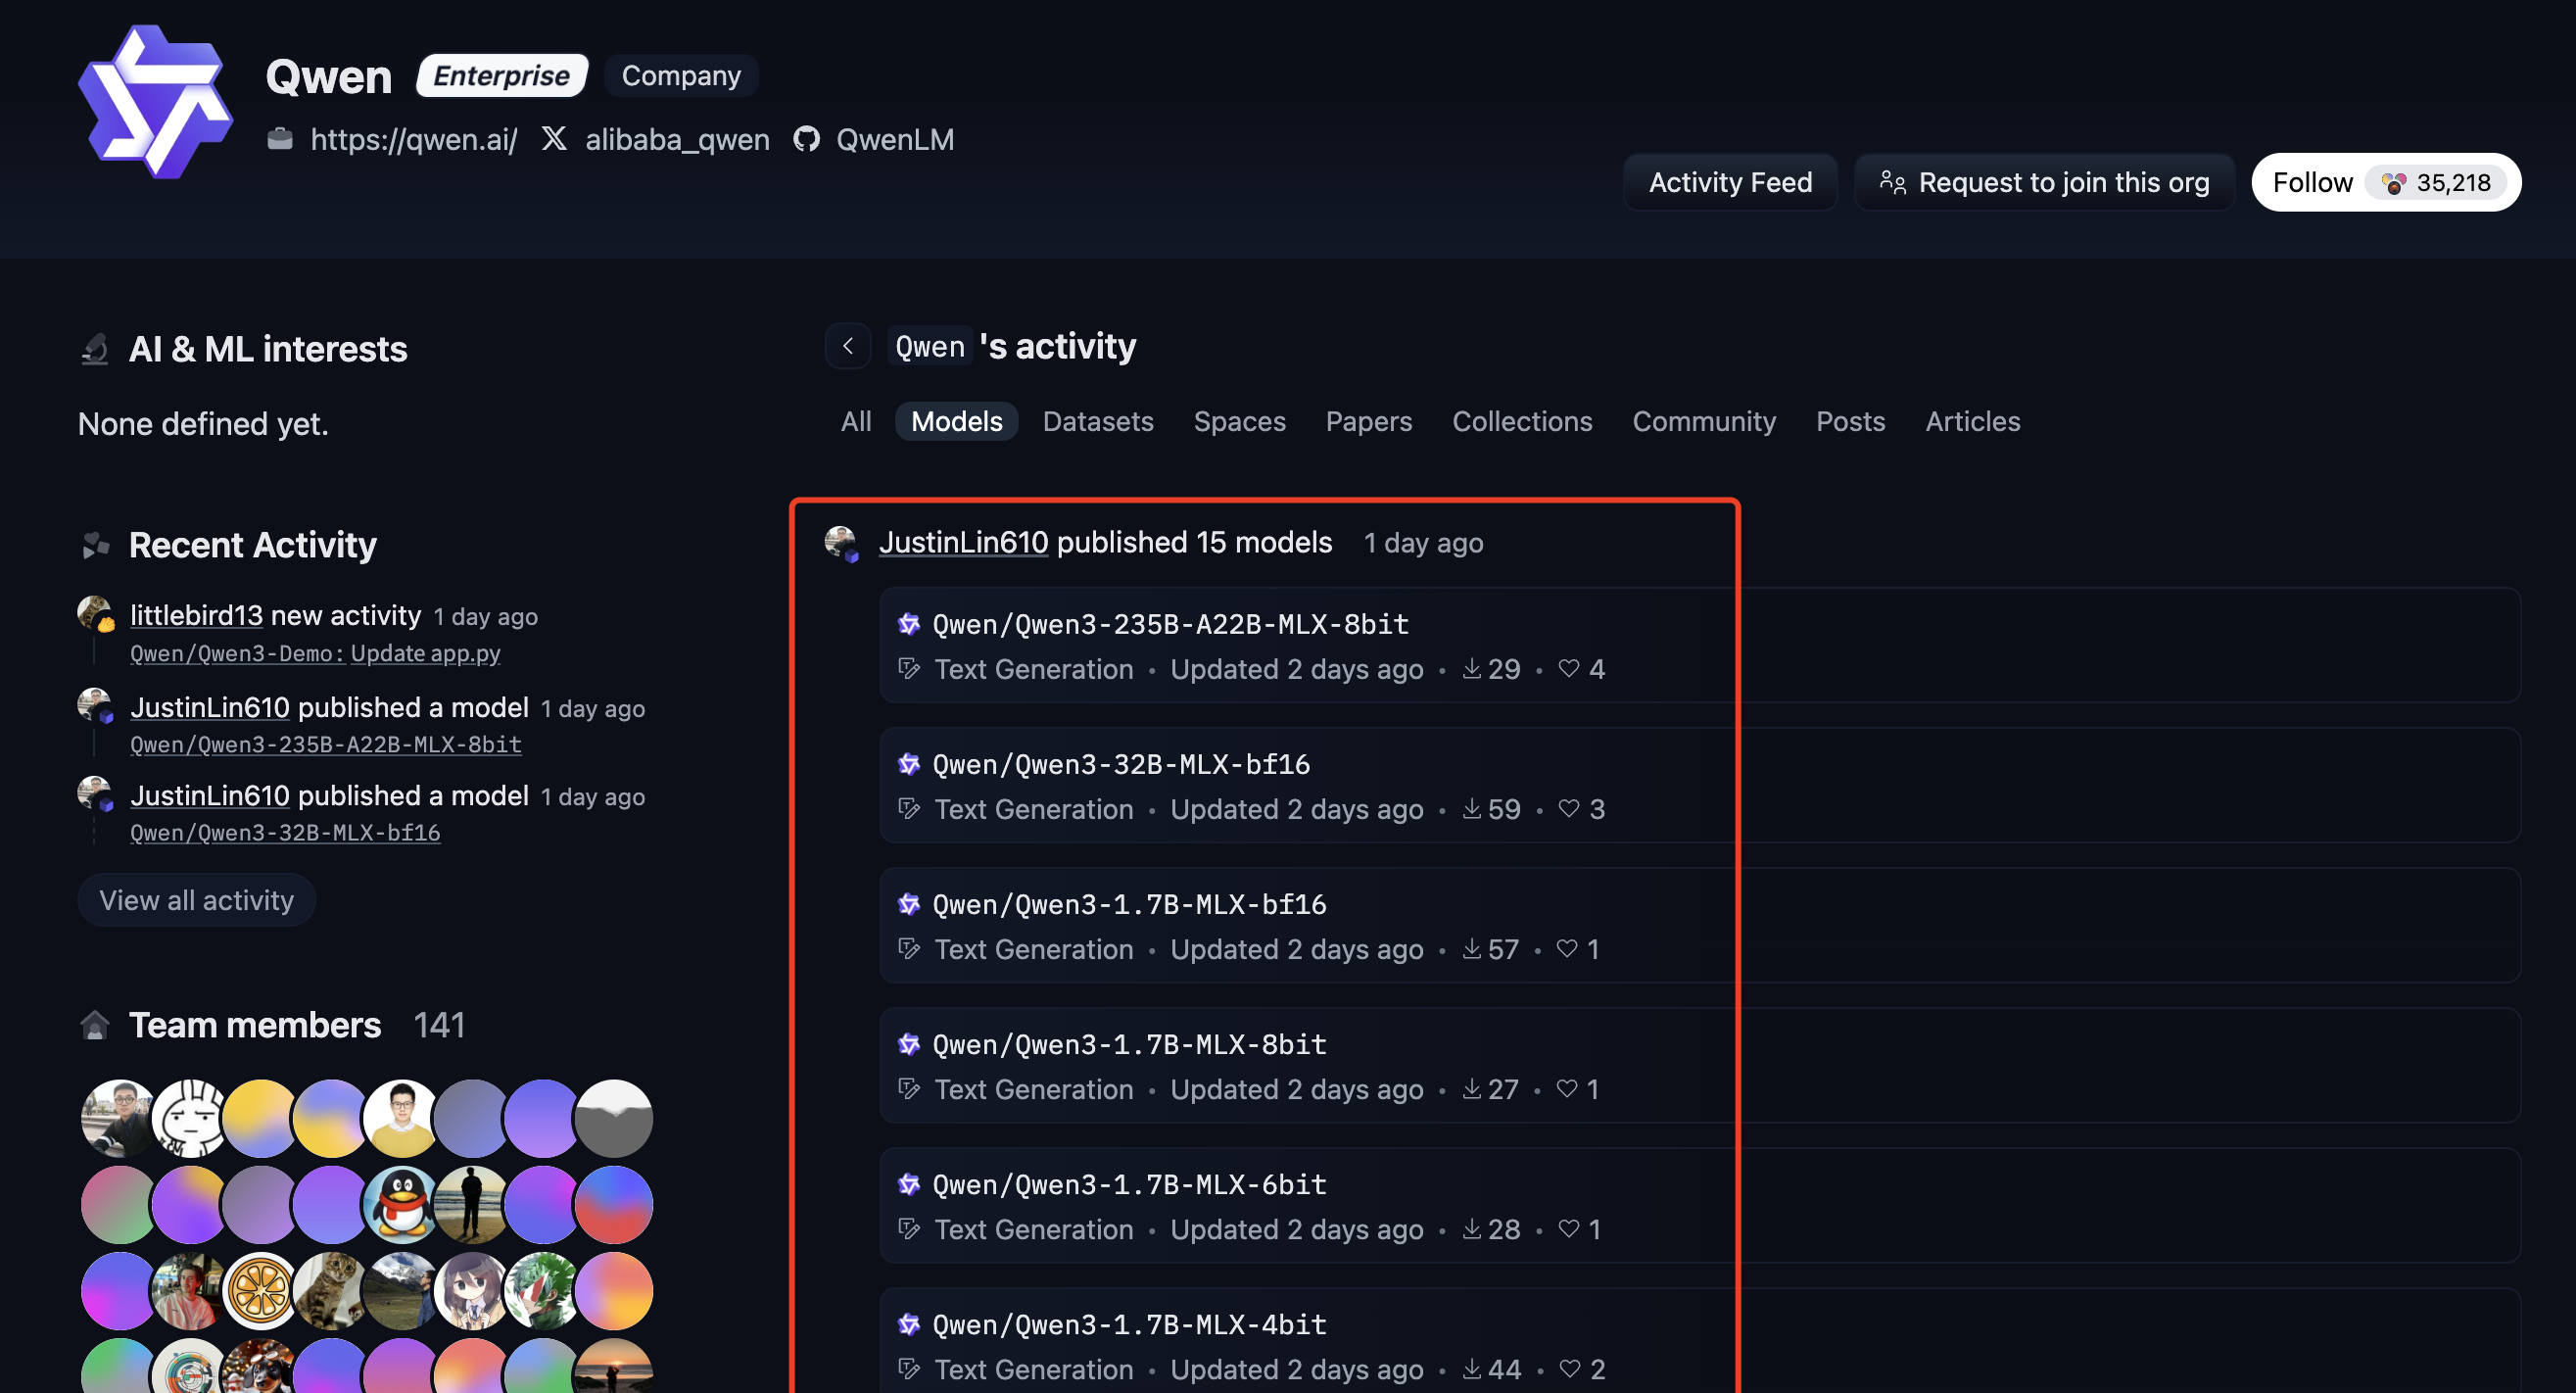Open the https://qwen.ai/ website link
Viewport: 2576px width, 1393px height.
[414, 139]
